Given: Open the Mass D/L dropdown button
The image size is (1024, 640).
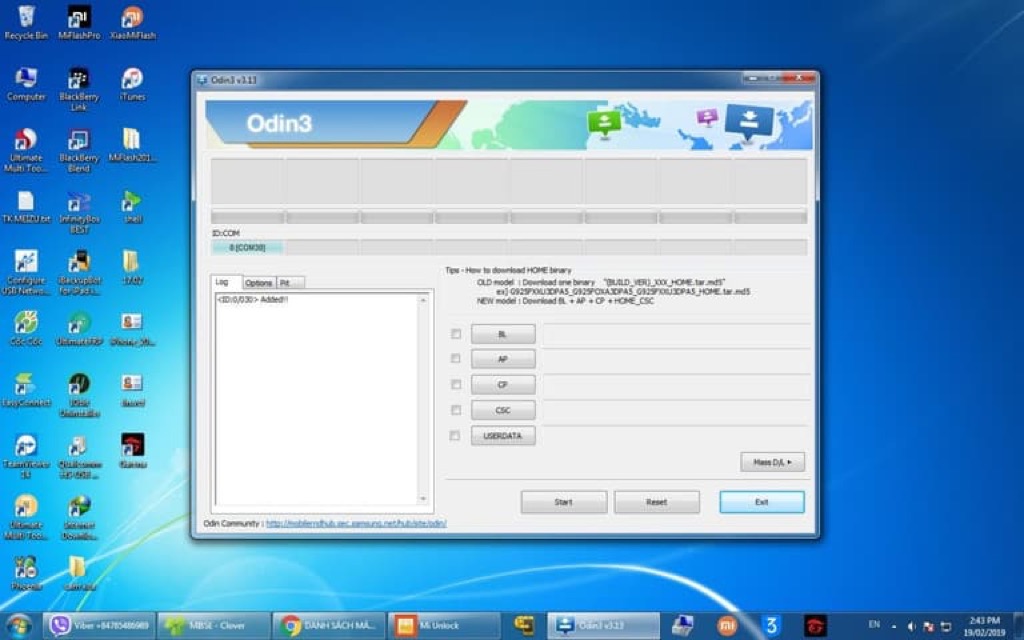Looking at the screenshot, I should coord(773,462).
